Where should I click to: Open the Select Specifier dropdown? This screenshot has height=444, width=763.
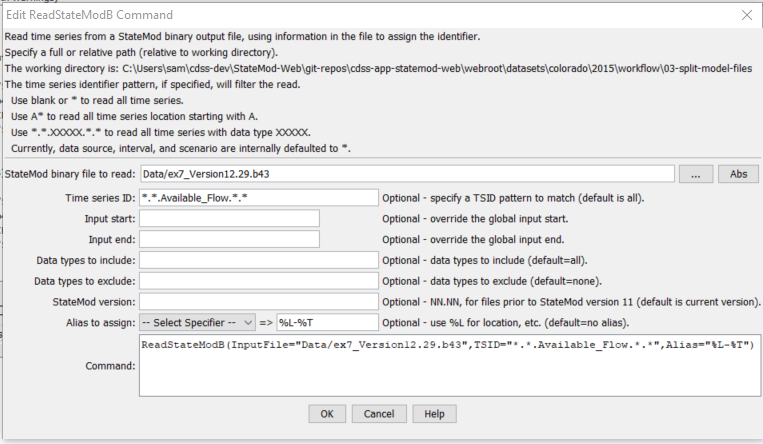tap(198, 322)
